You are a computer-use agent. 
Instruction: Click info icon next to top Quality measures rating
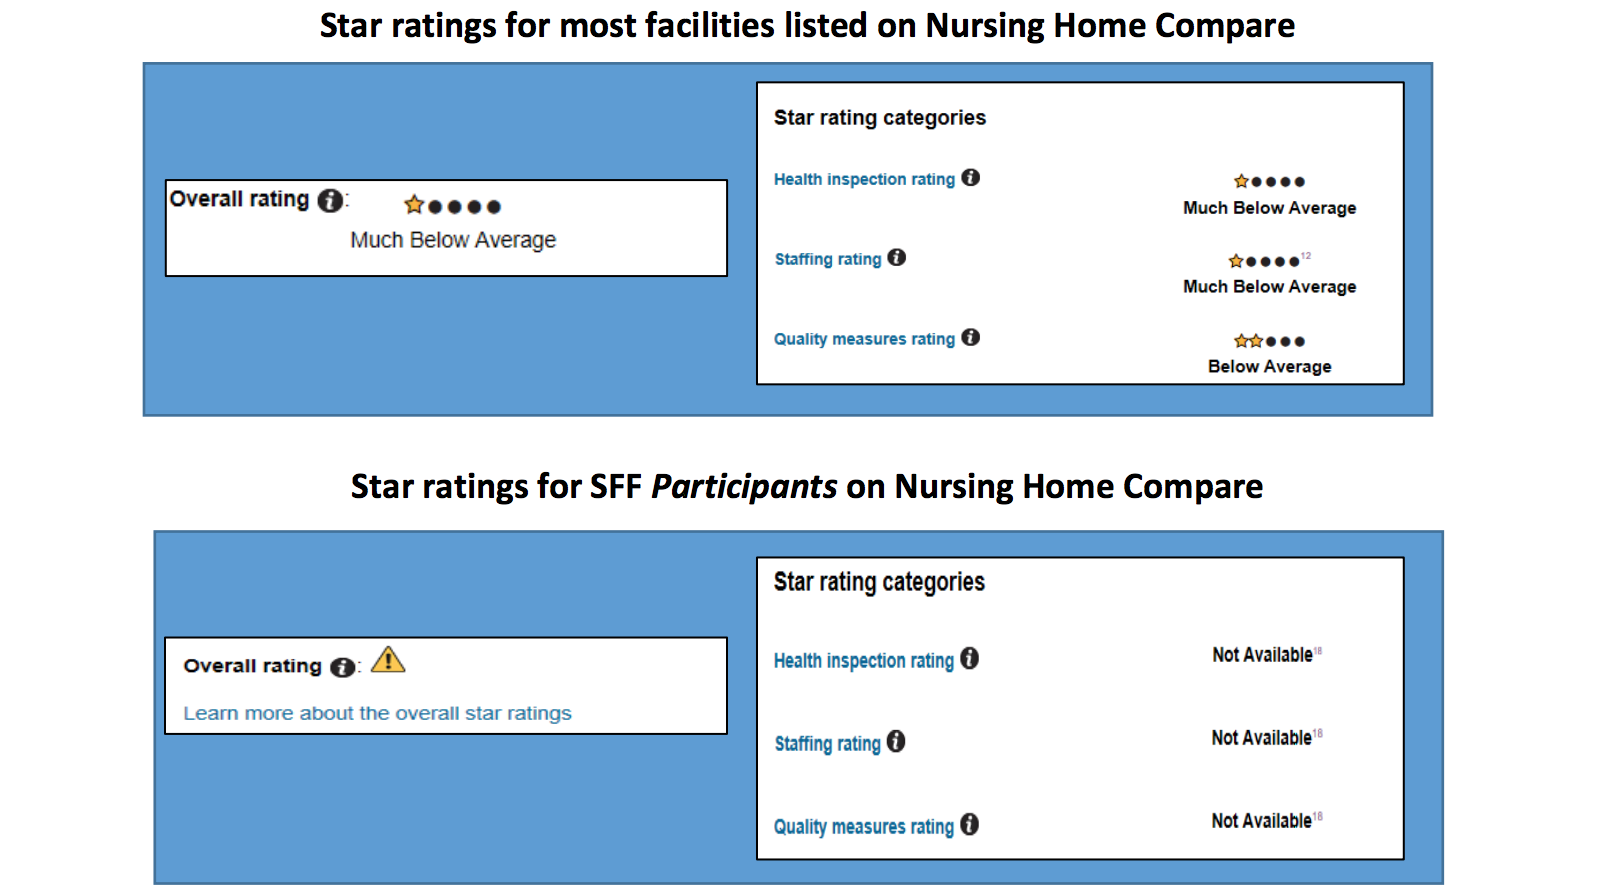pyautogui.click(x=971, y=337)
